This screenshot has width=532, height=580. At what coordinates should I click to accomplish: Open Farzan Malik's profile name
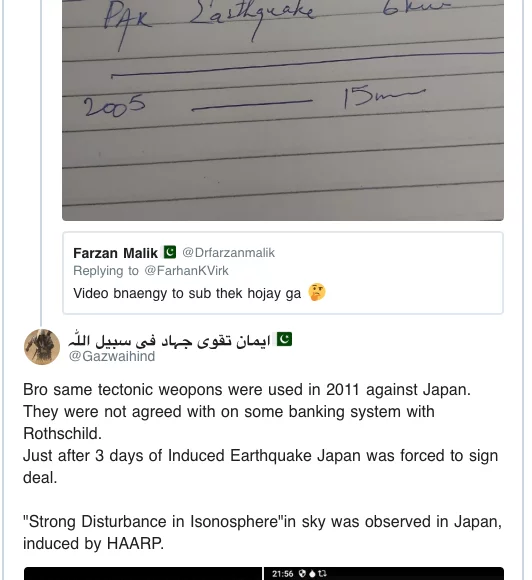click(115, 253)
